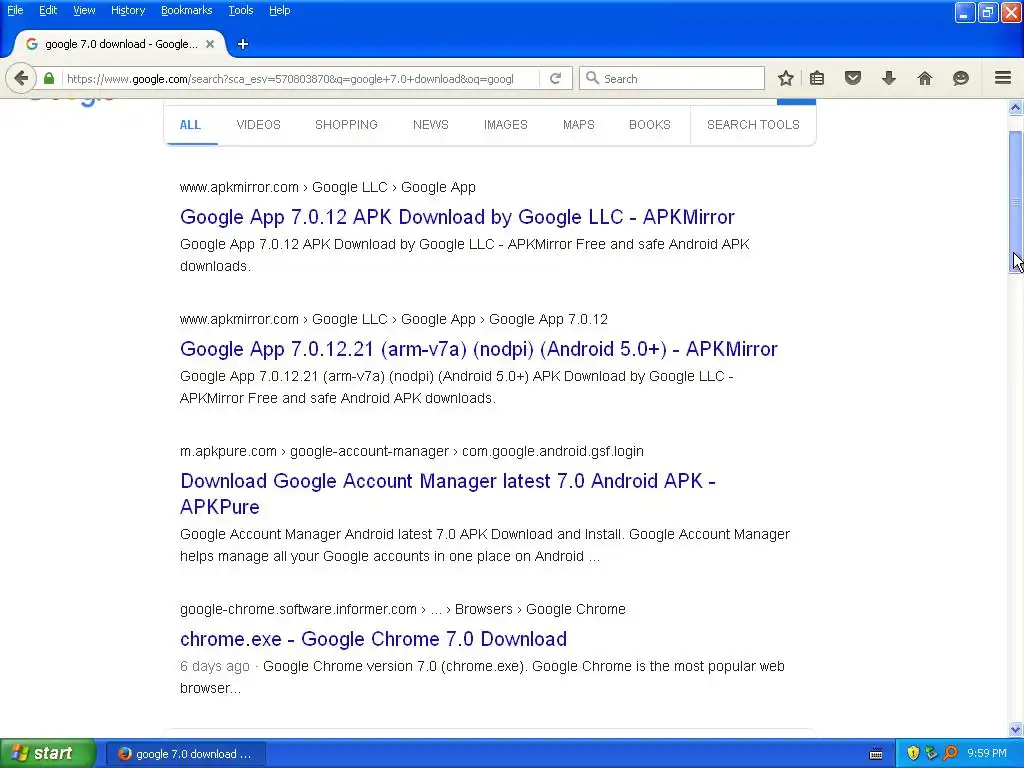Open the Pocket icon in toolbar
Screen dimensions: 1024x768
853,78
